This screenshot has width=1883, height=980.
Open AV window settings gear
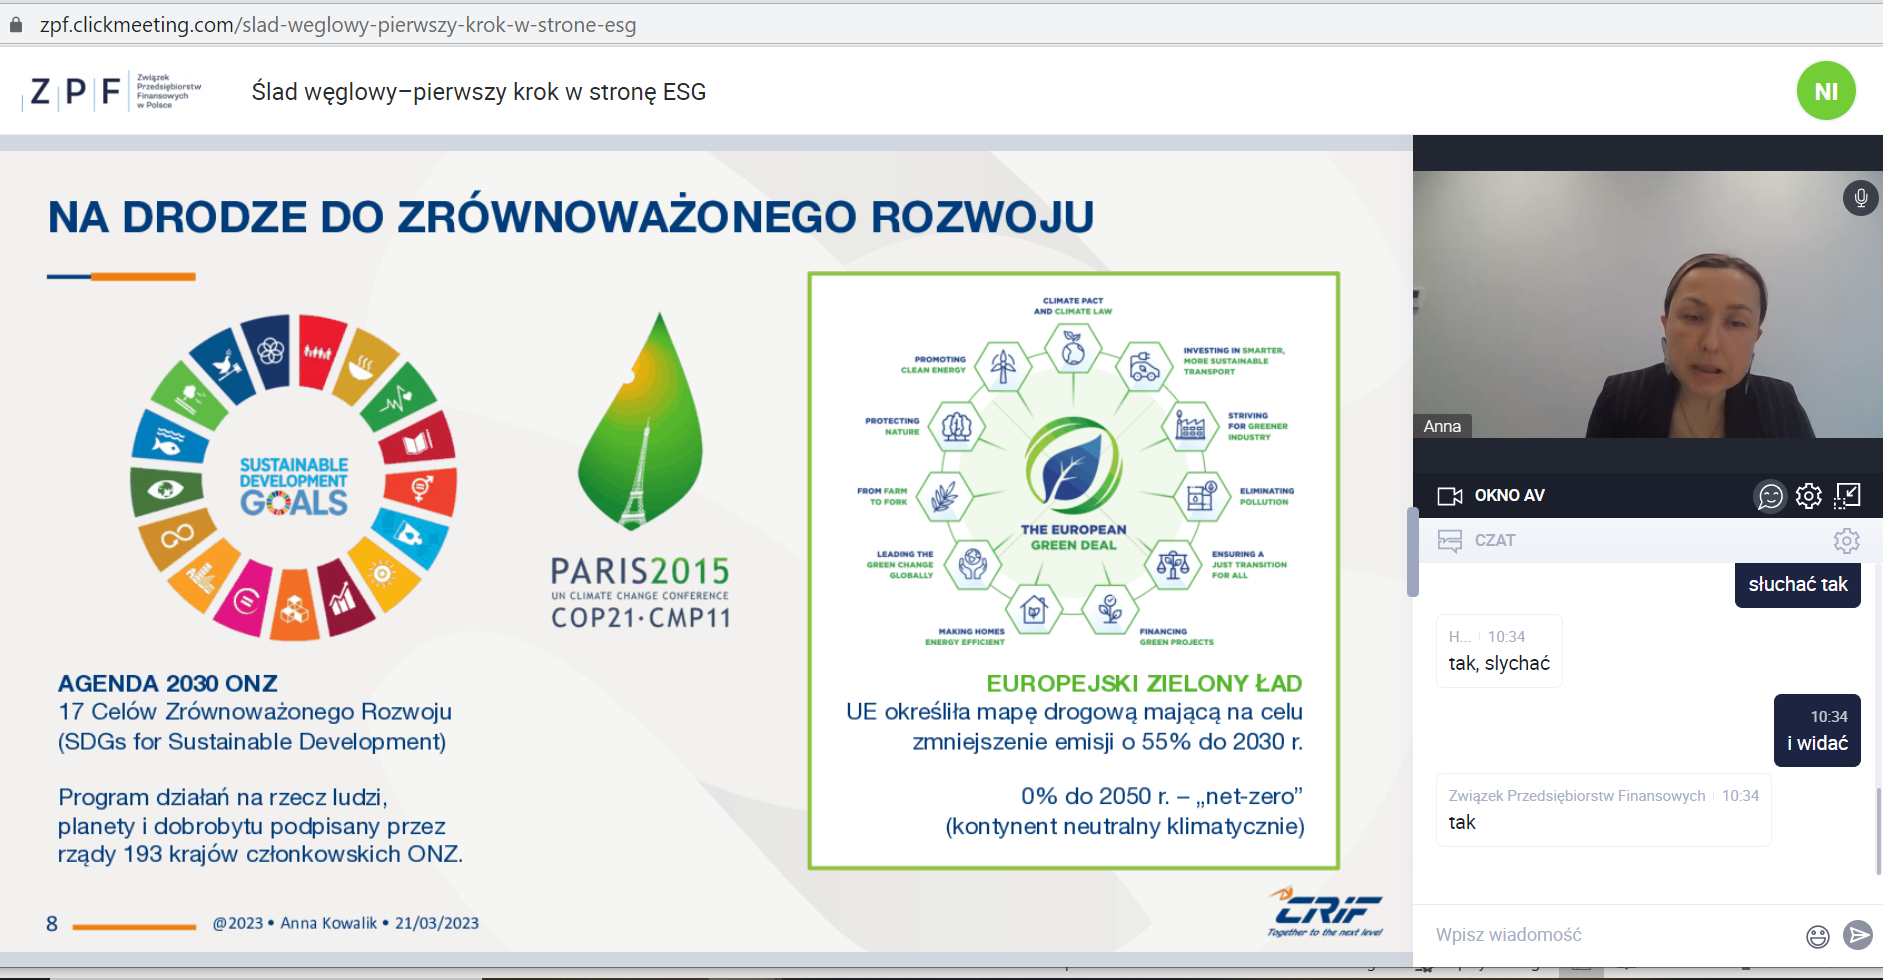coord(1808,496)
